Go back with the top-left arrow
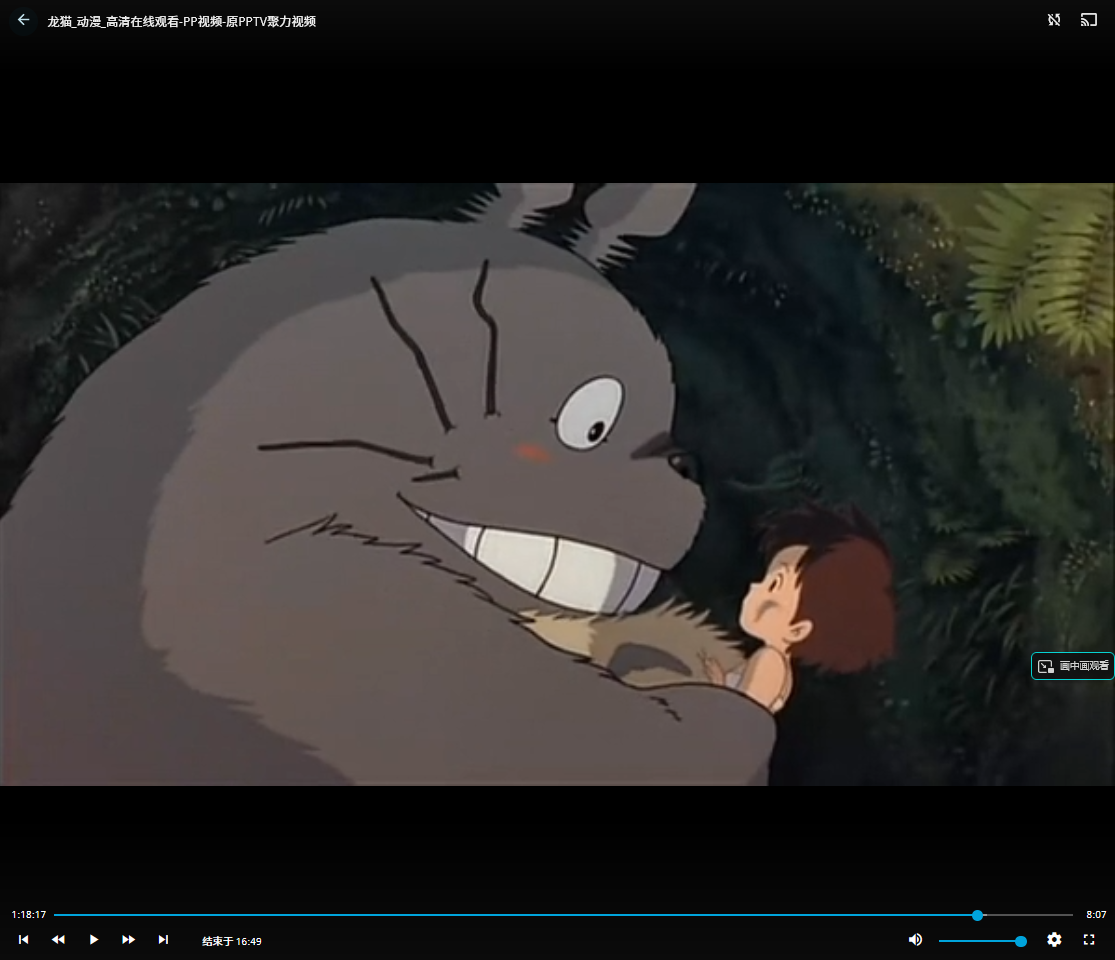 click(23, 20)
